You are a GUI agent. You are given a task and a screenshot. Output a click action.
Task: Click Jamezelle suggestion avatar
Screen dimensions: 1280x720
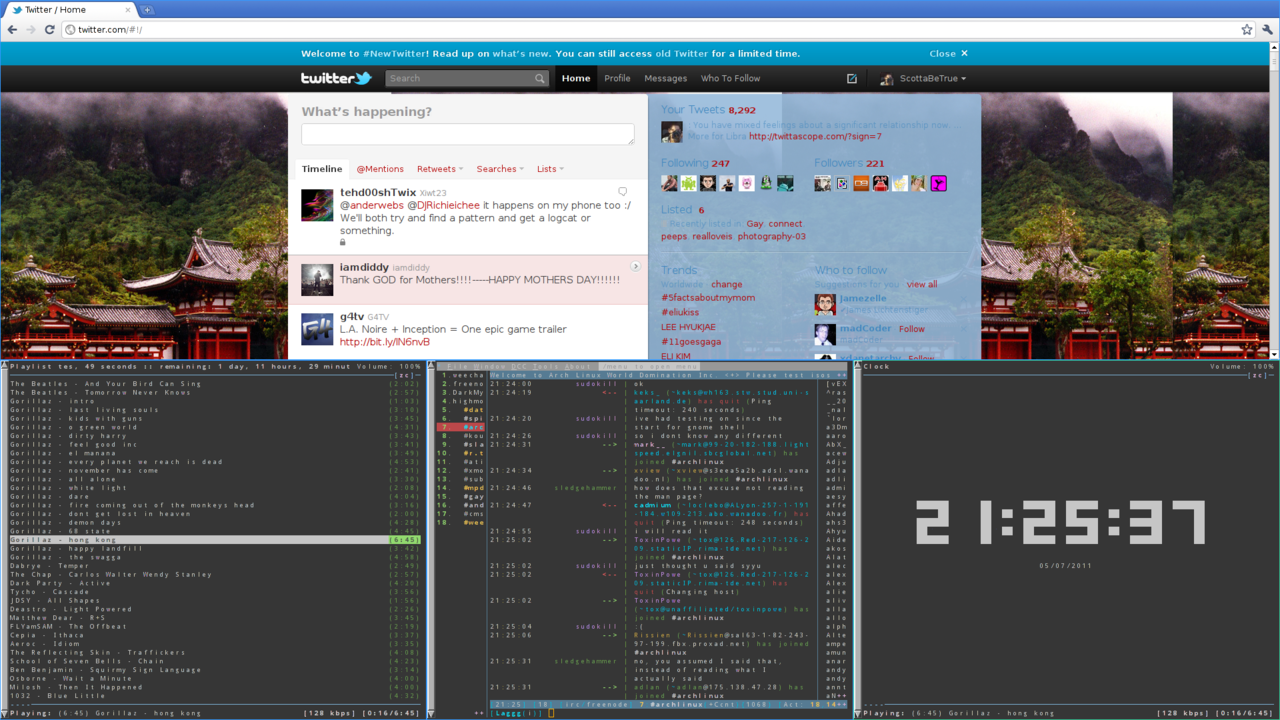[x=825, y=304]
